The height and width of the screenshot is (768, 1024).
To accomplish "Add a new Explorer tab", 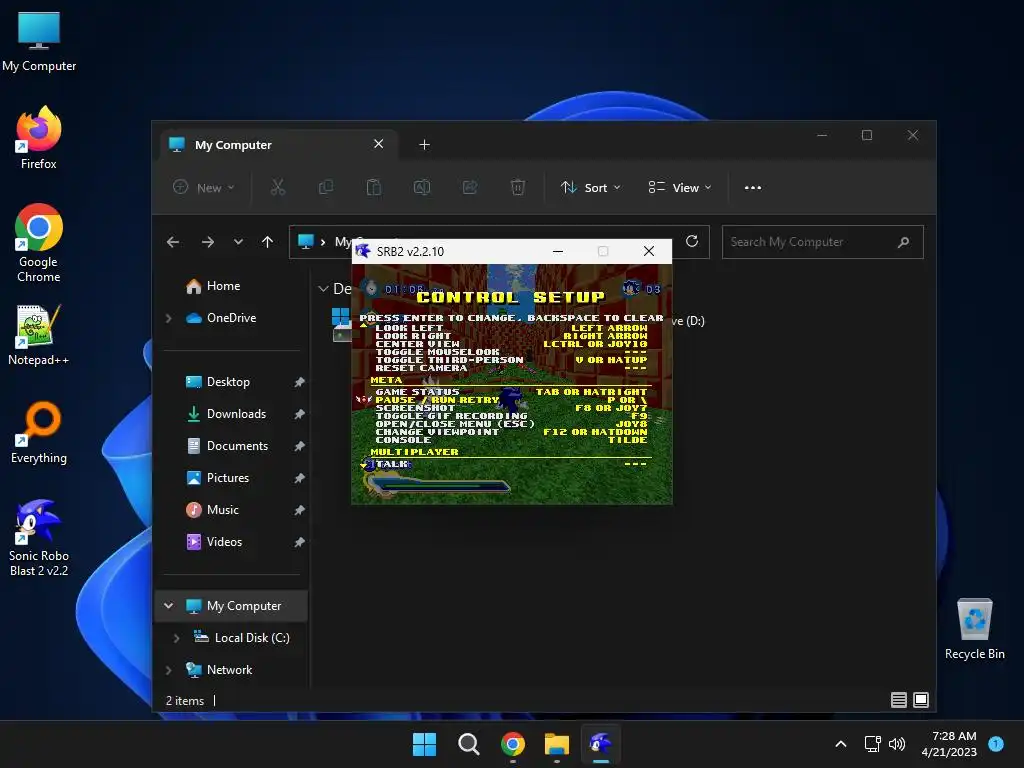I will [424, 145].
